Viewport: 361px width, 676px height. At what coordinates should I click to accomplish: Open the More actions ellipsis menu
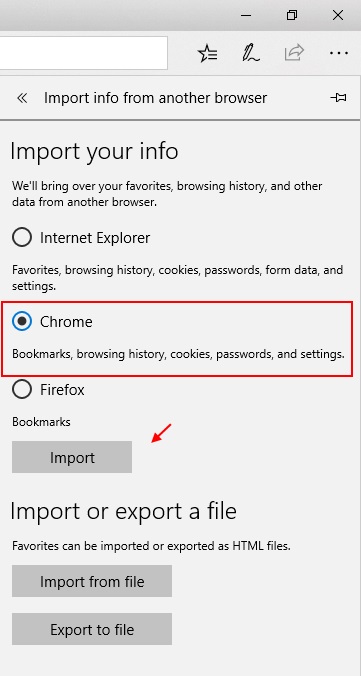[x=339, y=53]
